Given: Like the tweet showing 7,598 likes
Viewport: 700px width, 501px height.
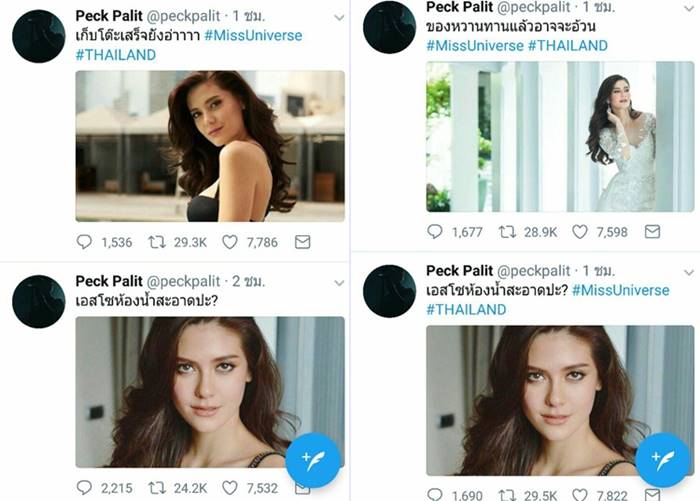Looking at the screenshot, I should (x=580, y=232).
